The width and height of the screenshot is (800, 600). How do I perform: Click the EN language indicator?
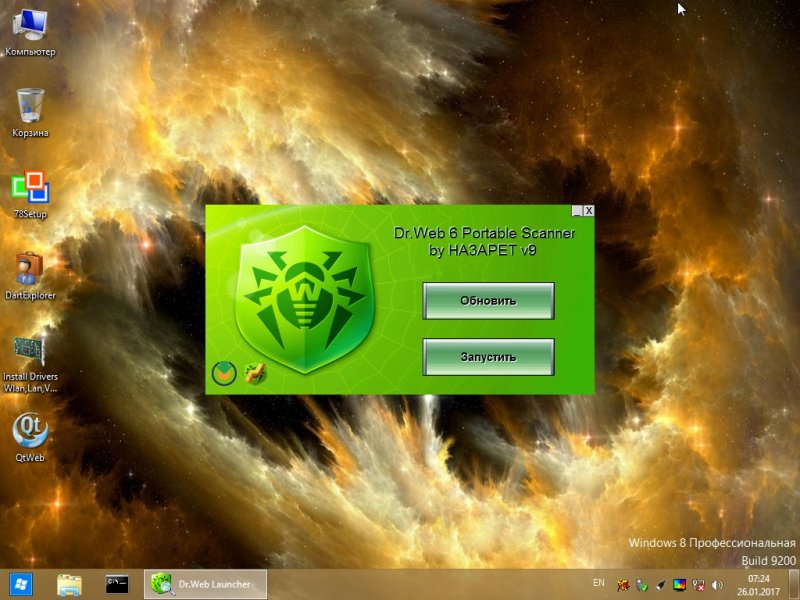pos(599,583)
